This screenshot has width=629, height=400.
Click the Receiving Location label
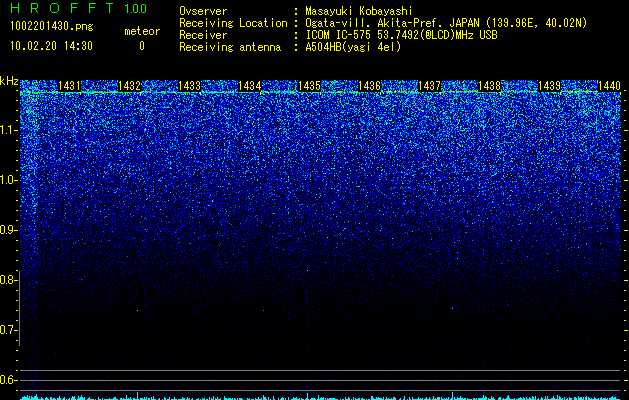click(x=233, y=23)
